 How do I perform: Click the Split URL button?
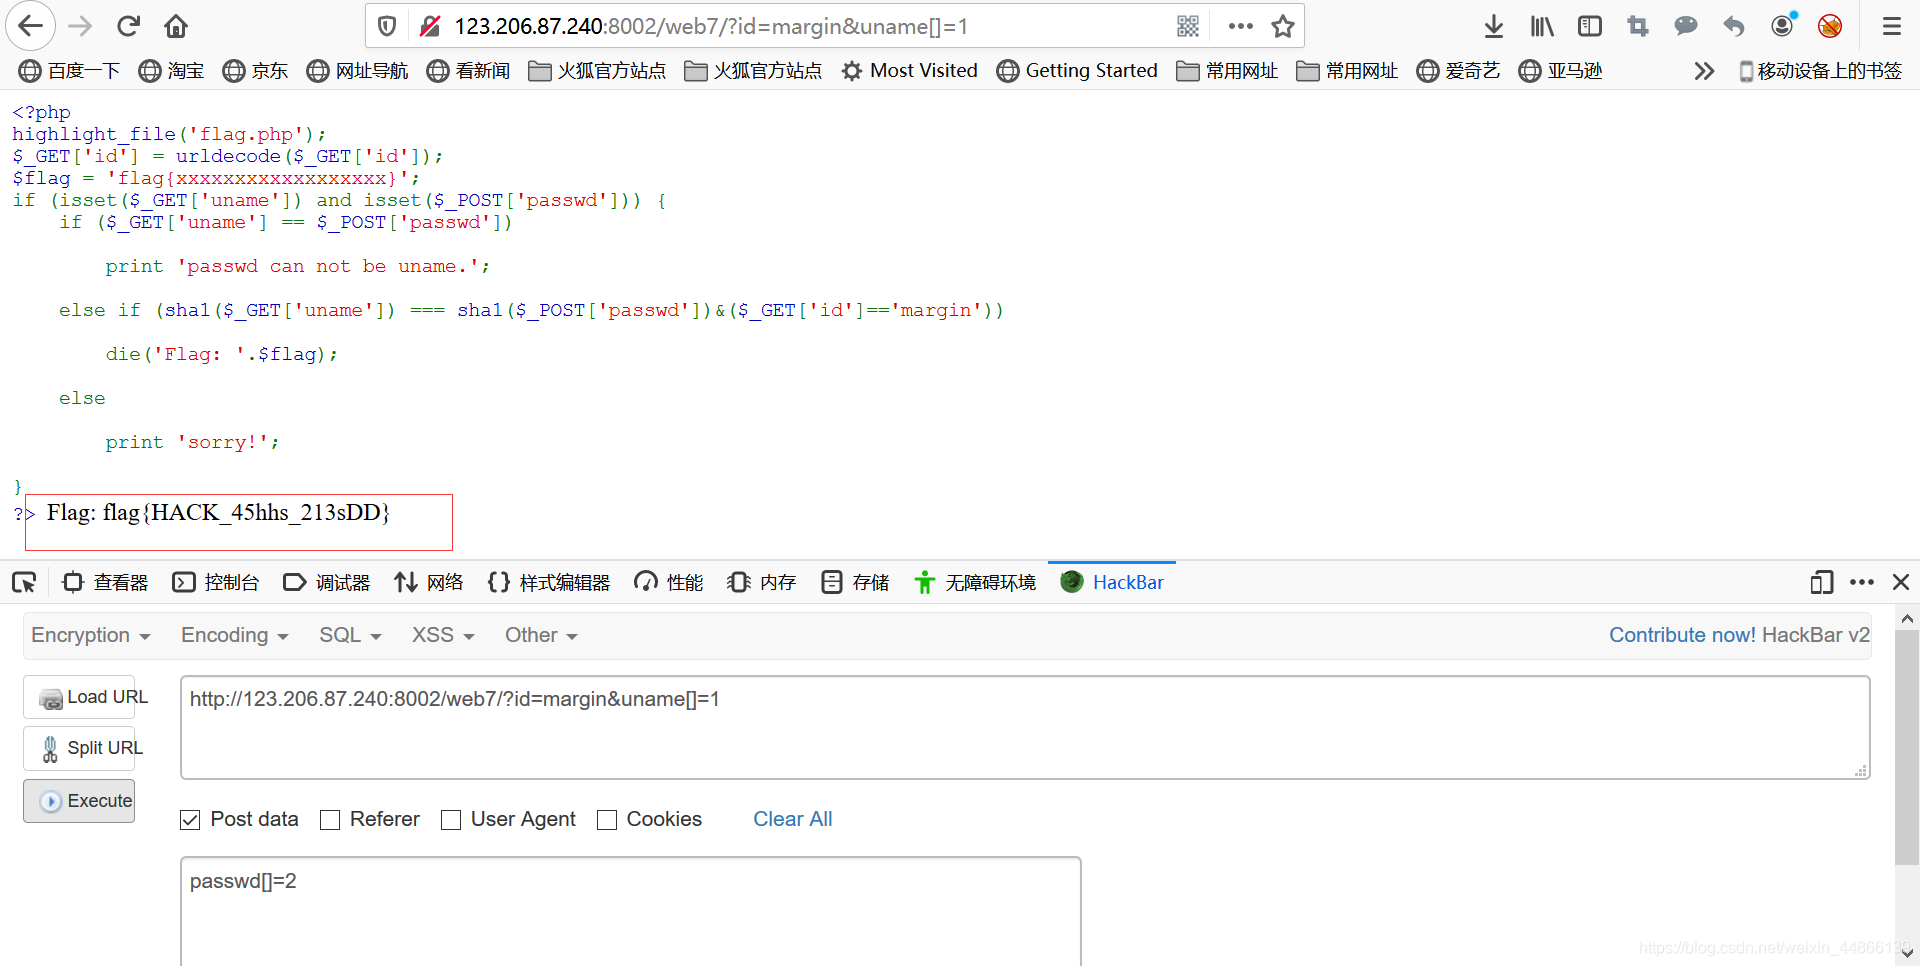(x=79, y=748)
